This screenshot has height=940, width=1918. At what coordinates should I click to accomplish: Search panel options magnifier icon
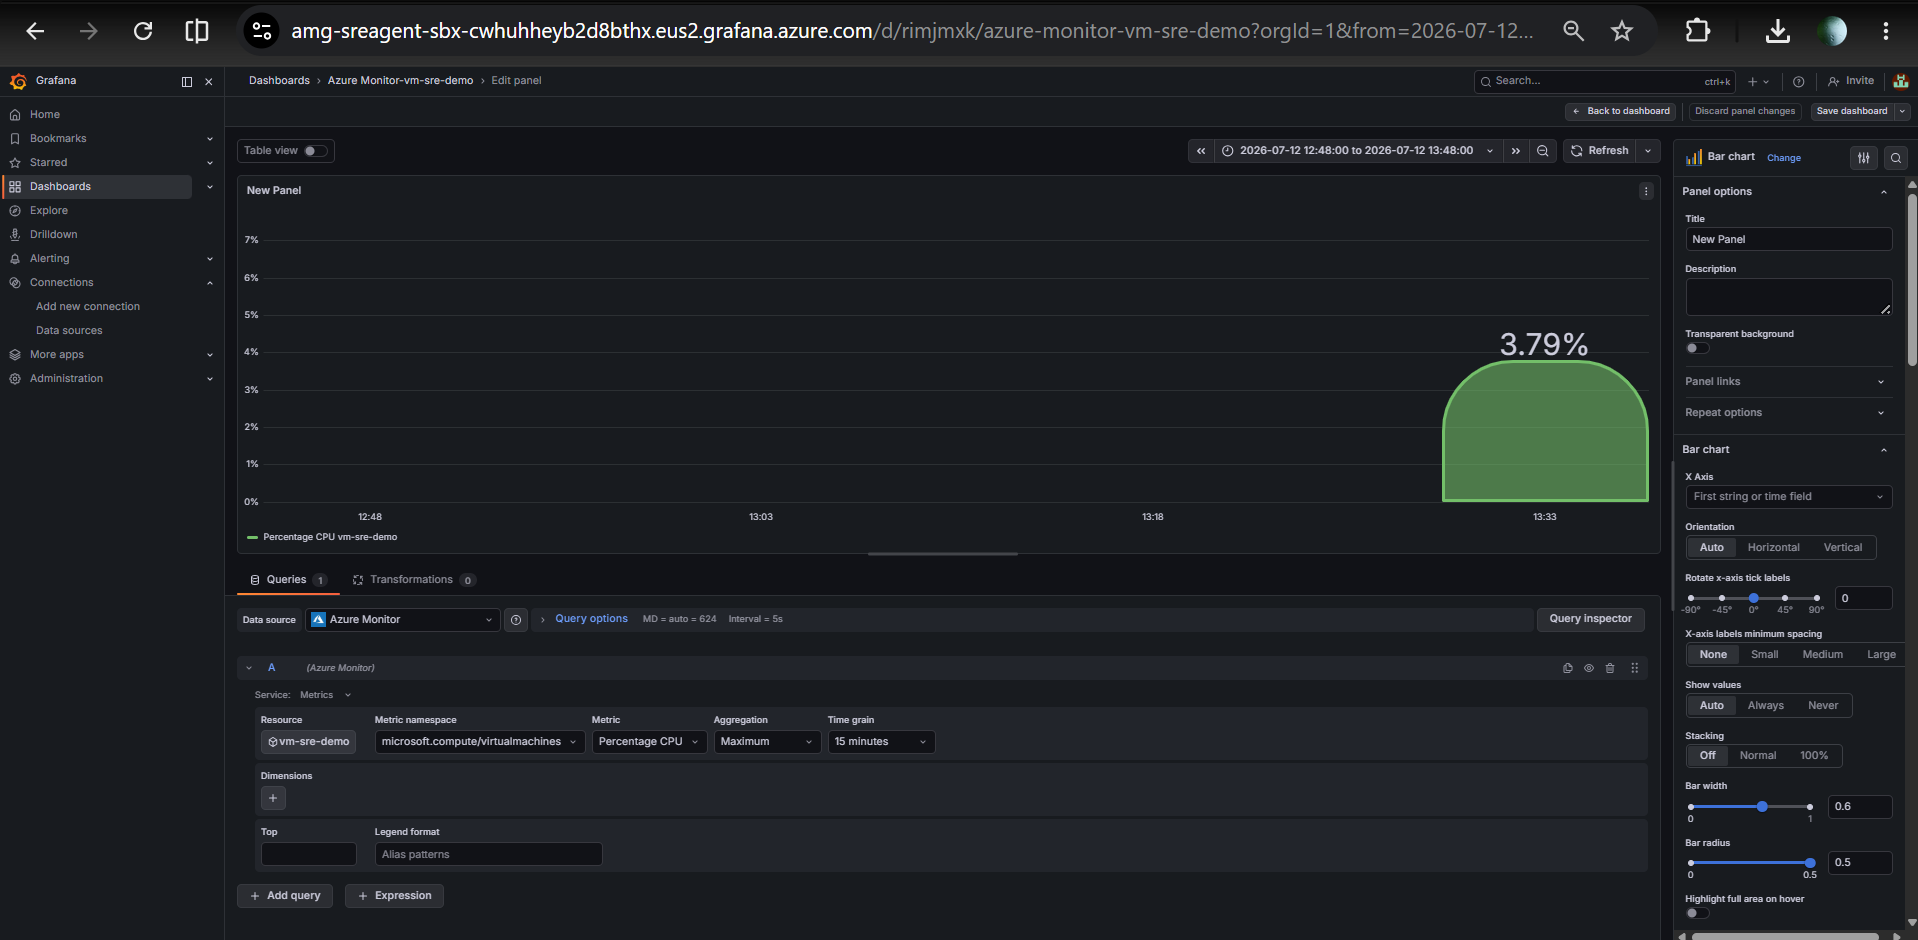point(1896,158)
